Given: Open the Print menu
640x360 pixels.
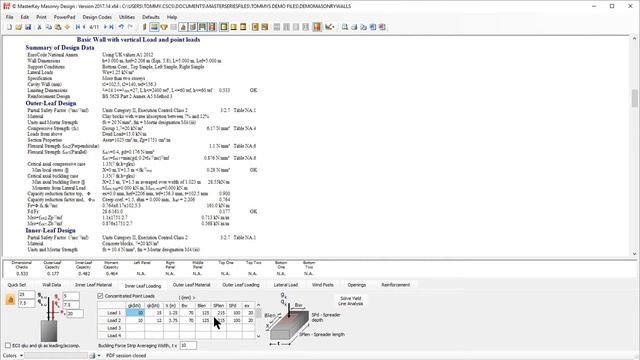Looking at the screenshot, I should coord(41,17).
